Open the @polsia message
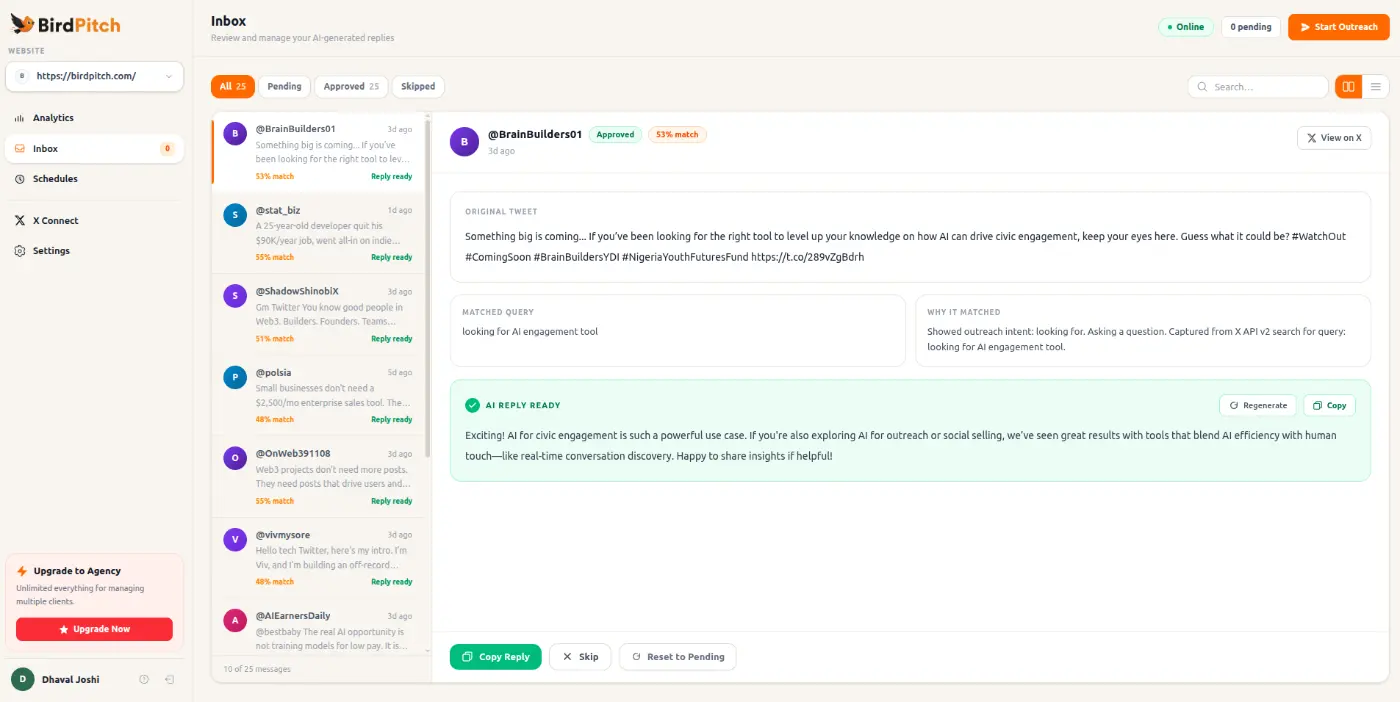This screenshot has height=702, width=1400. coord(320,395)
